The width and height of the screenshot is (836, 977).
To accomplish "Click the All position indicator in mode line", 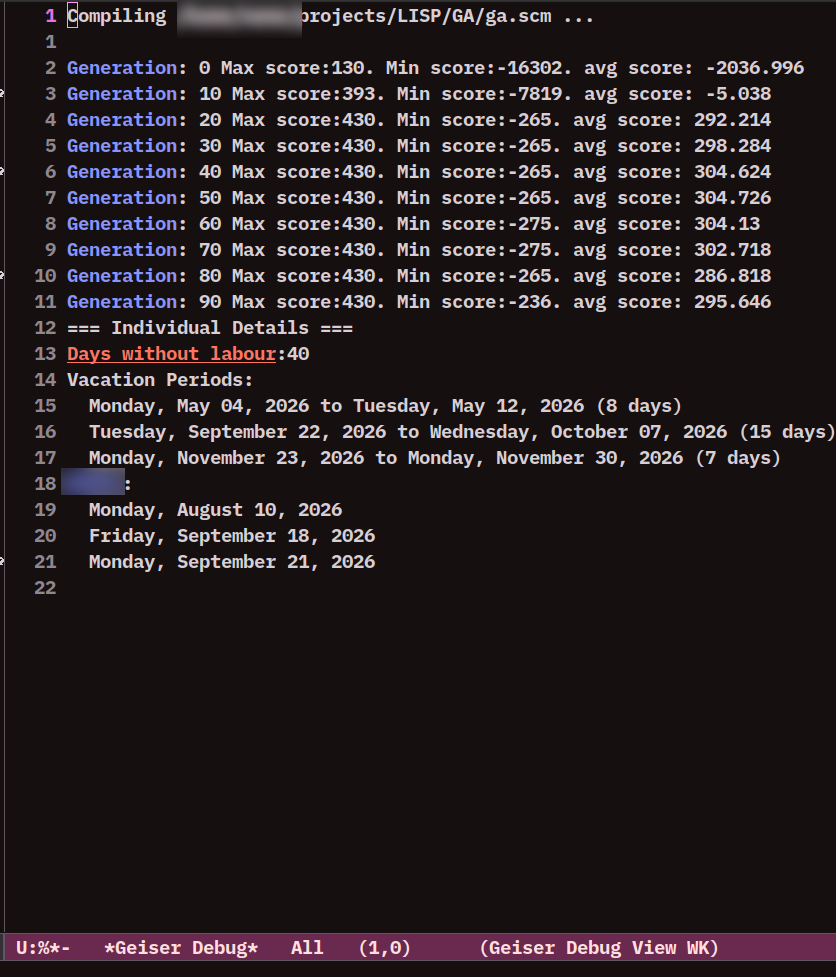I will click(307, 948).
